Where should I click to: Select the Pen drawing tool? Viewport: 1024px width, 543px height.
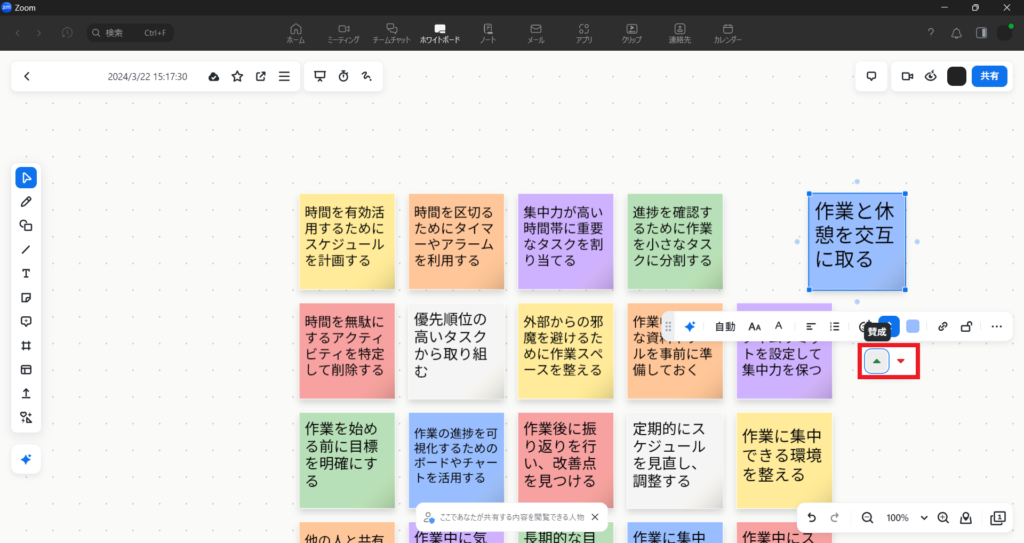click(26, 202)
